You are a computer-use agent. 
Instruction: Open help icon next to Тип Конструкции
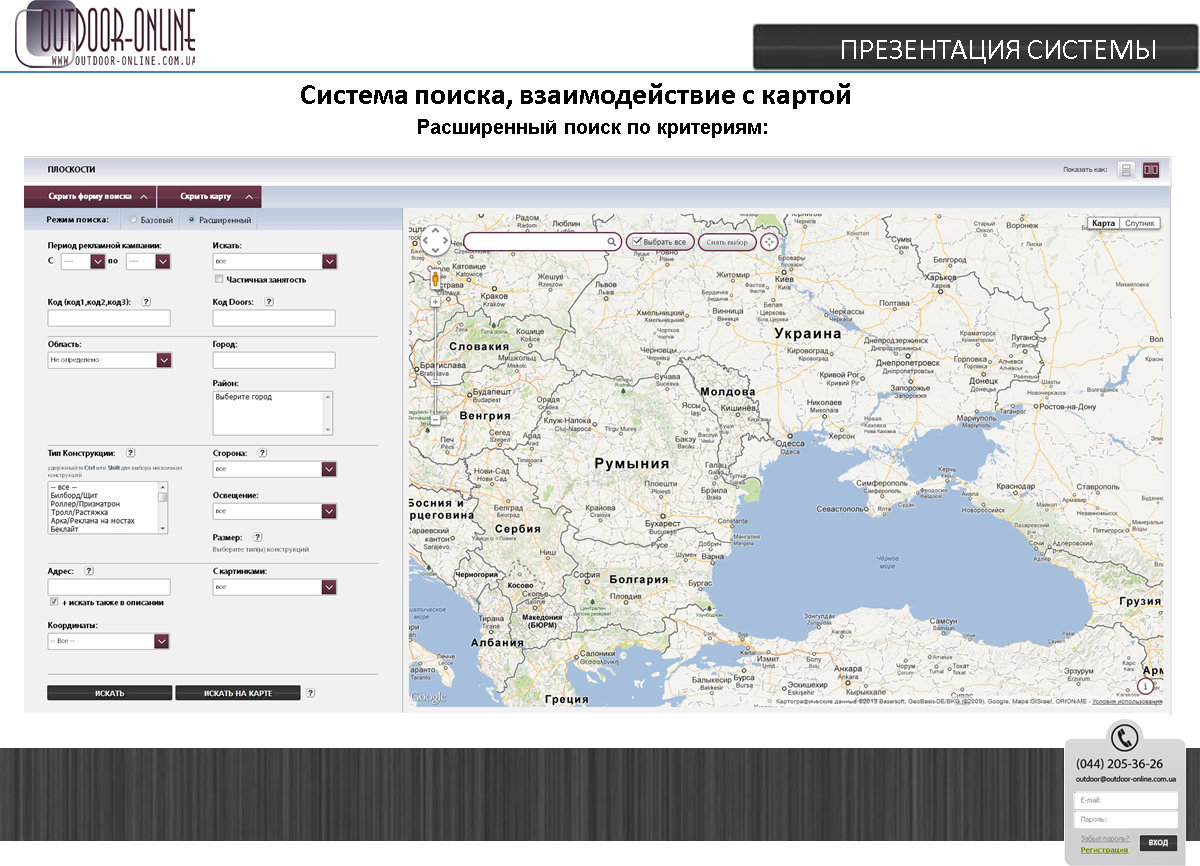click(x=131, y=453)
